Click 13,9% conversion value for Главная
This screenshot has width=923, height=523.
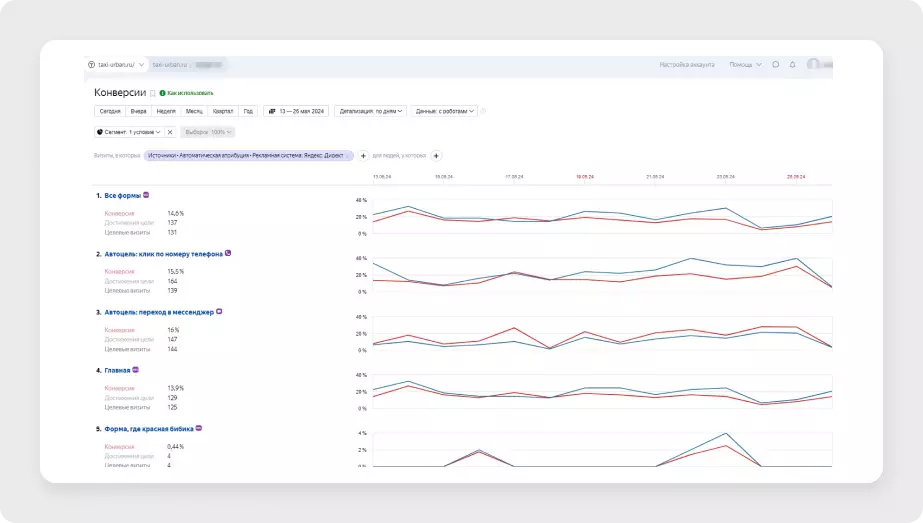pyautogui.click(x=175, y=388)
